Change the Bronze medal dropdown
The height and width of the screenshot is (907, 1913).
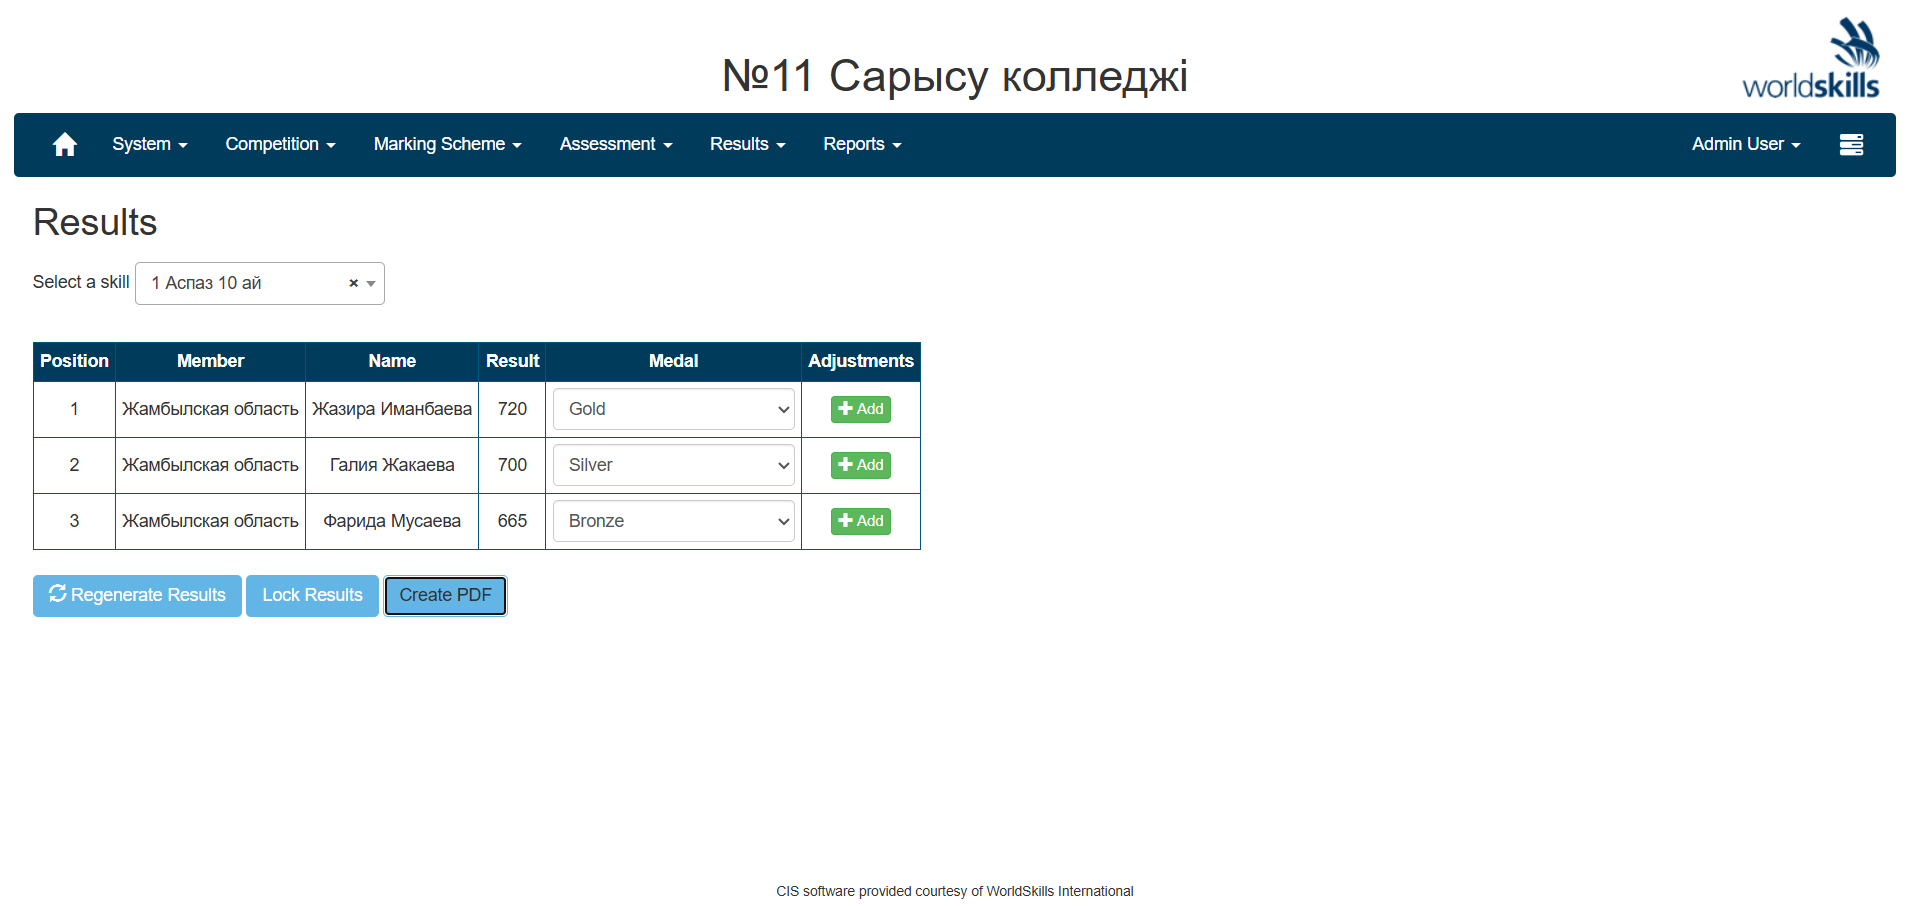coord(674,521)
